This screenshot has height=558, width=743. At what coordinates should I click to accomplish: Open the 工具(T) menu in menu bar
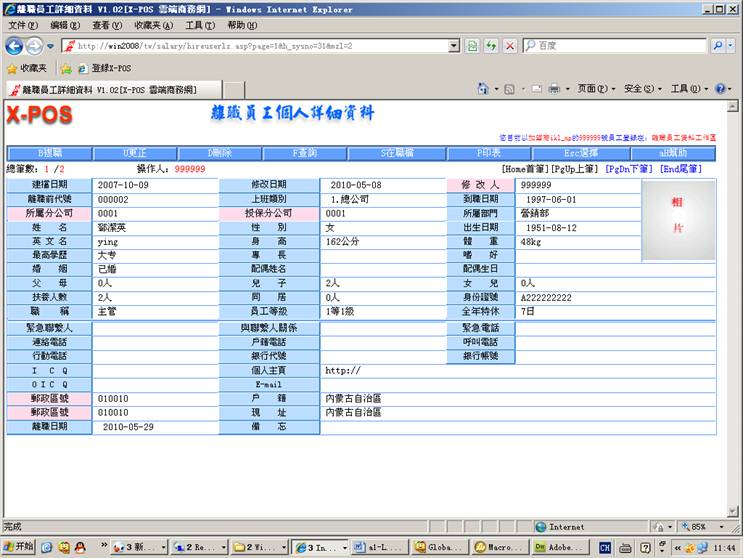tap(199, 25)
